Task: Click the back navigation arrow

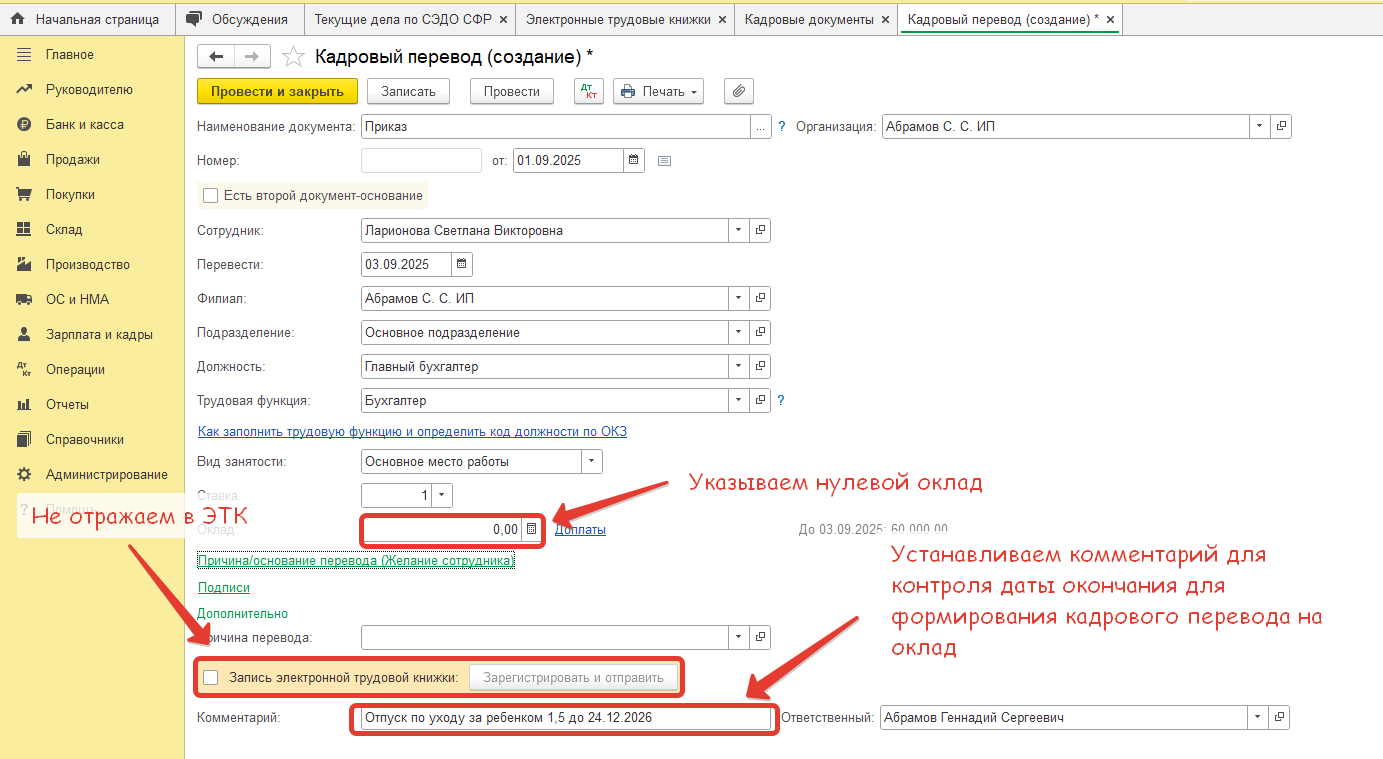Action: point(216,57)
